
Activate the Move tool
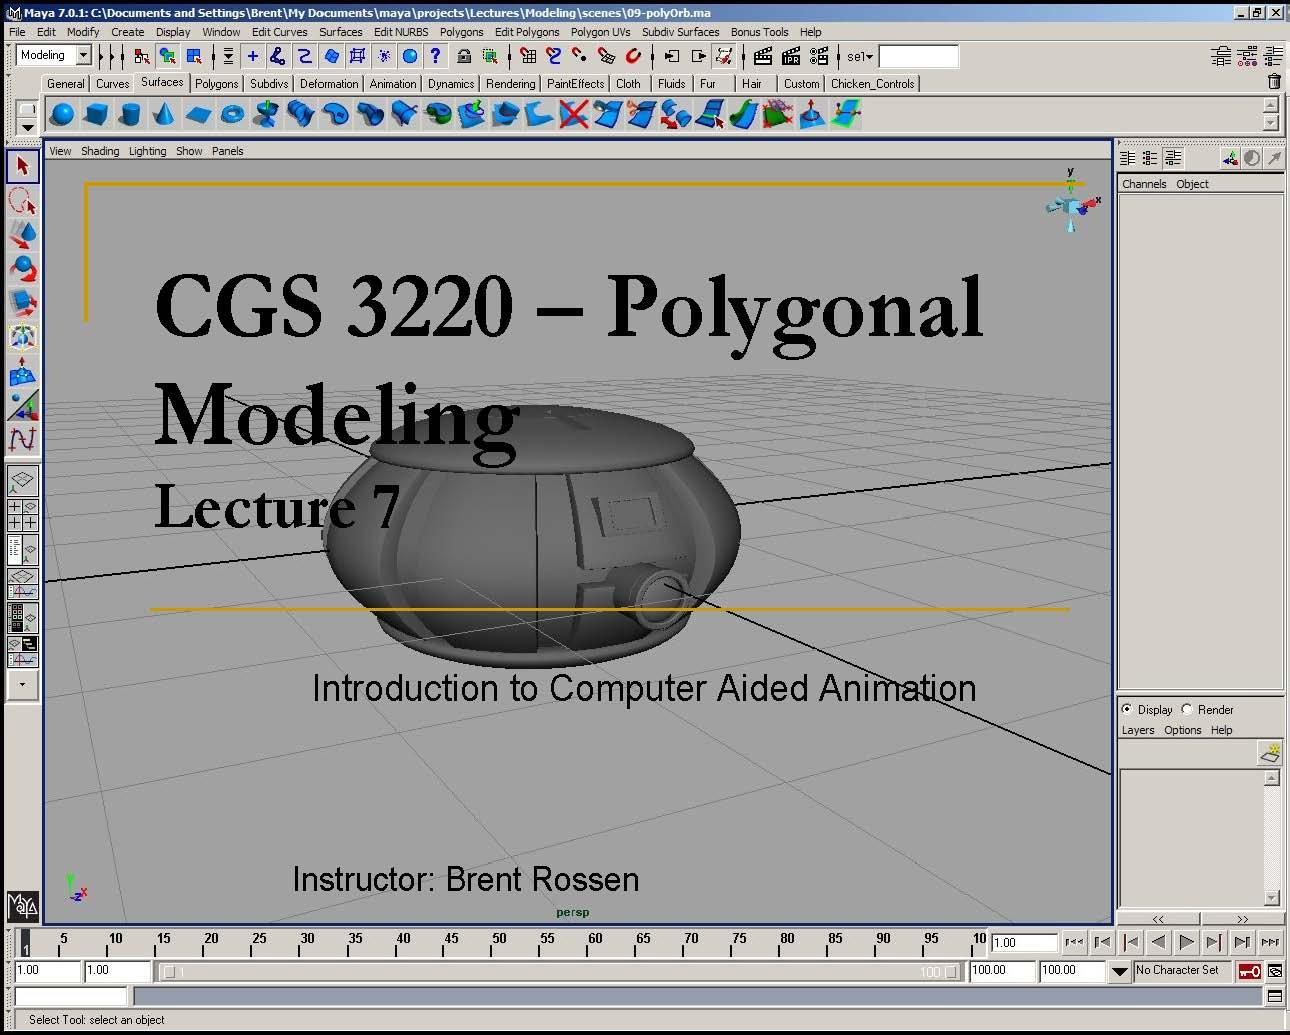point(23,234)
